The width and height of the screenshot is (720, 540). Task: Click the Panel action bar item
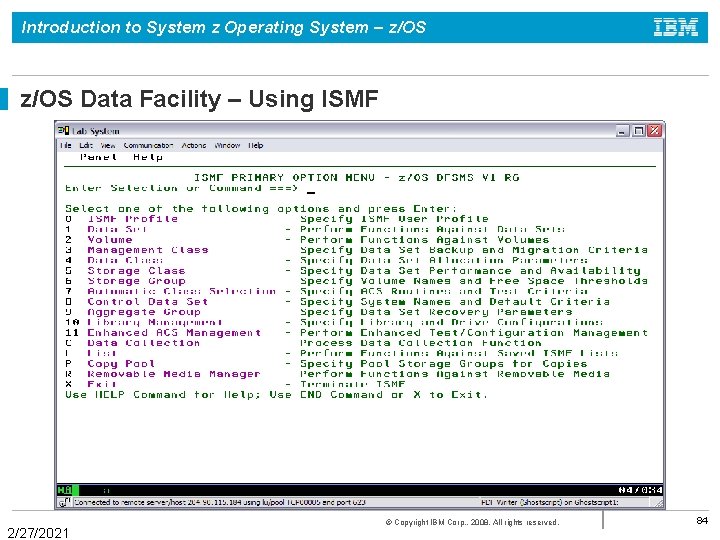pyautogui.click(x=99, y=157)
